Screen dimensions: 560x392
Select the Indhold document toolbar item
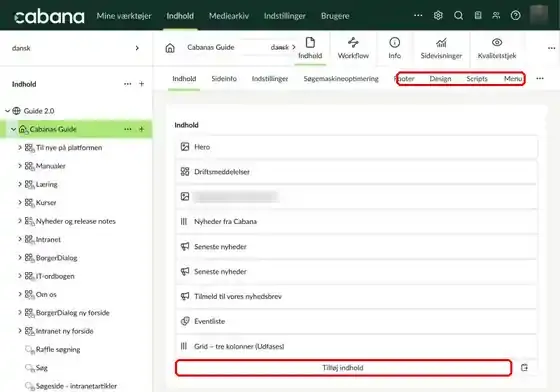[x=310, y=48]
